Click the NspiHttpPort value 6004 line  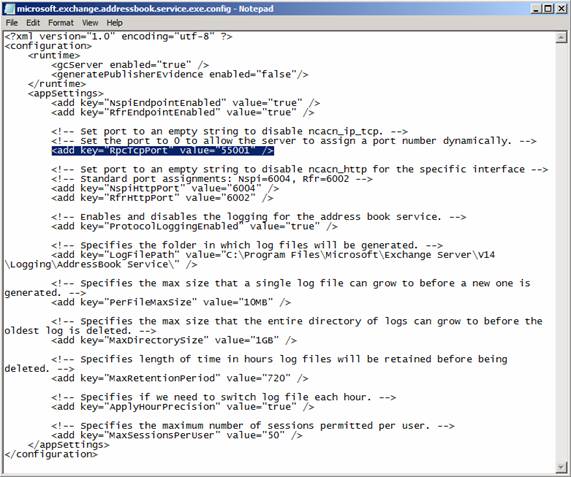click(165, 188)
